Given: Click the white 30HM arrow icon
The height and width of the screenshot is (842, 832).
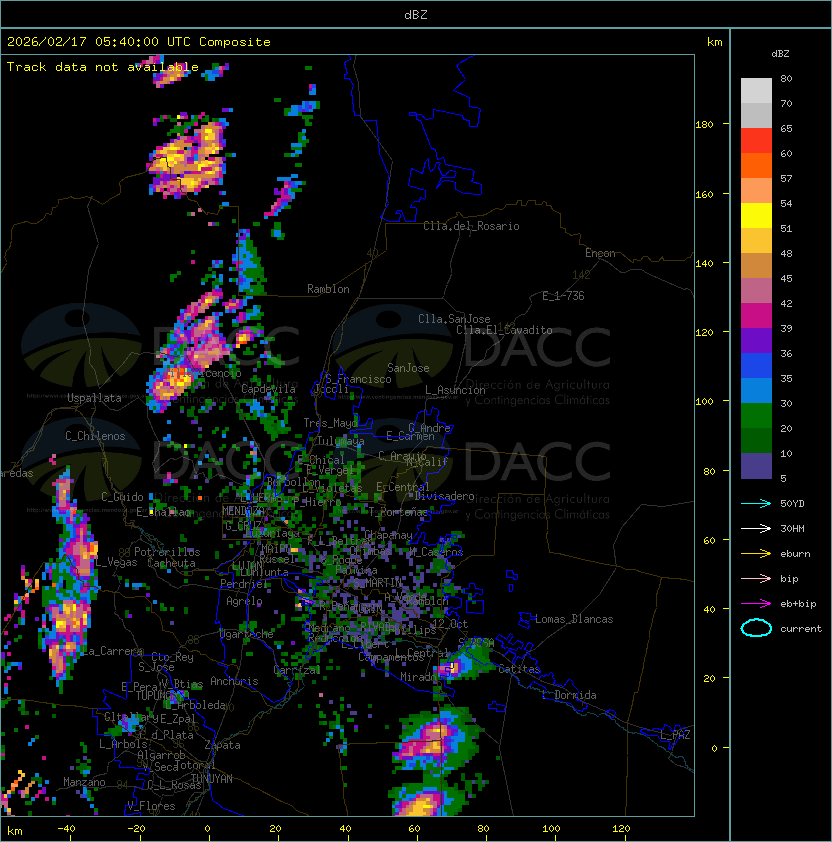Looking at the screenshot, I should tap(756, 528).
